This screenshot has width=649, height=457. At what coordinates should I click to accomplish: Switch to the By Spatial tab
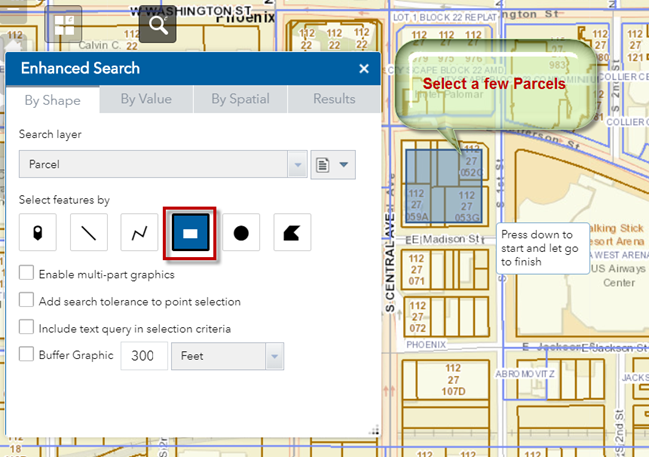240,99
